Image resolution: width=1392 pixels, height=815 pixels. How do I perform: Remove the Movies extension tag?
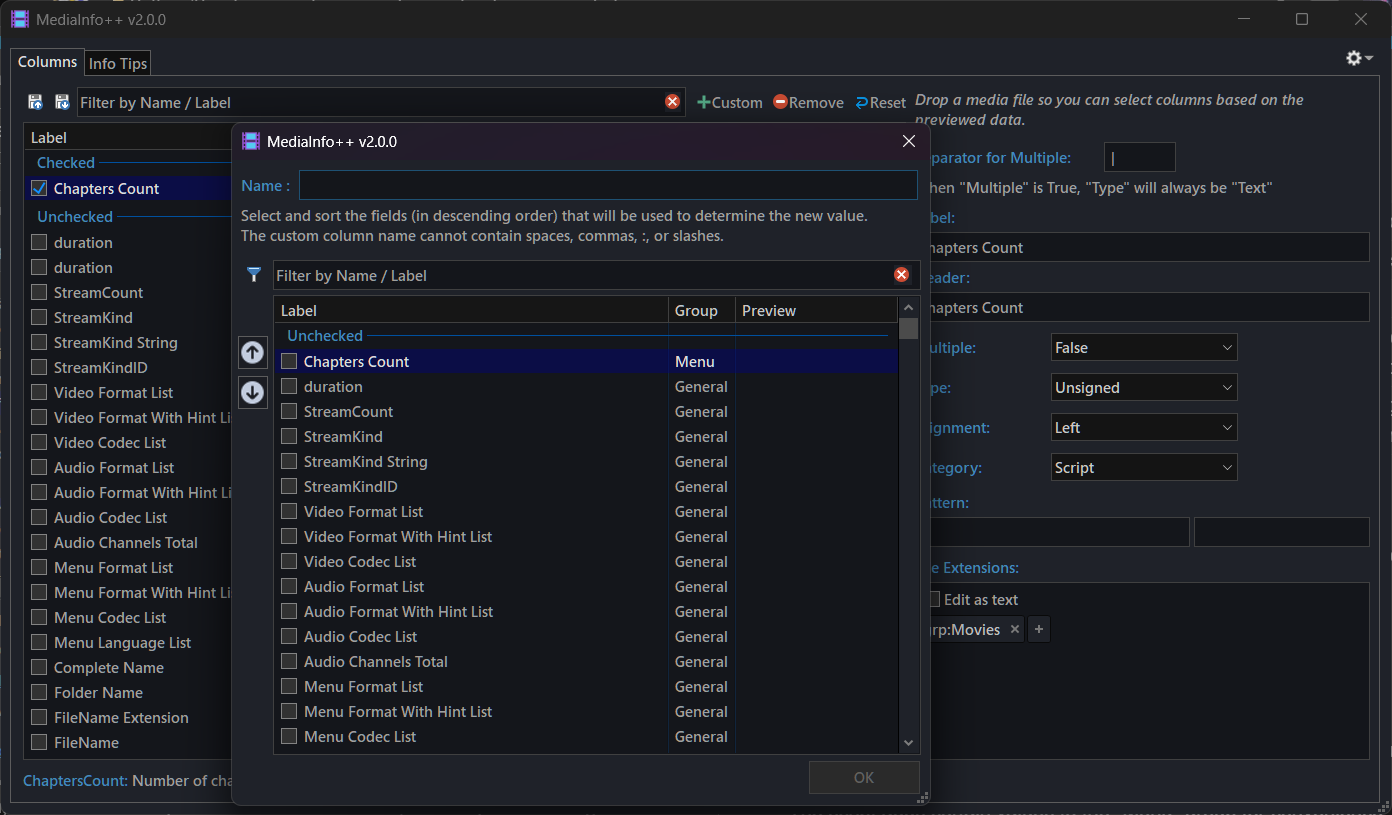tap(1014, 630)
